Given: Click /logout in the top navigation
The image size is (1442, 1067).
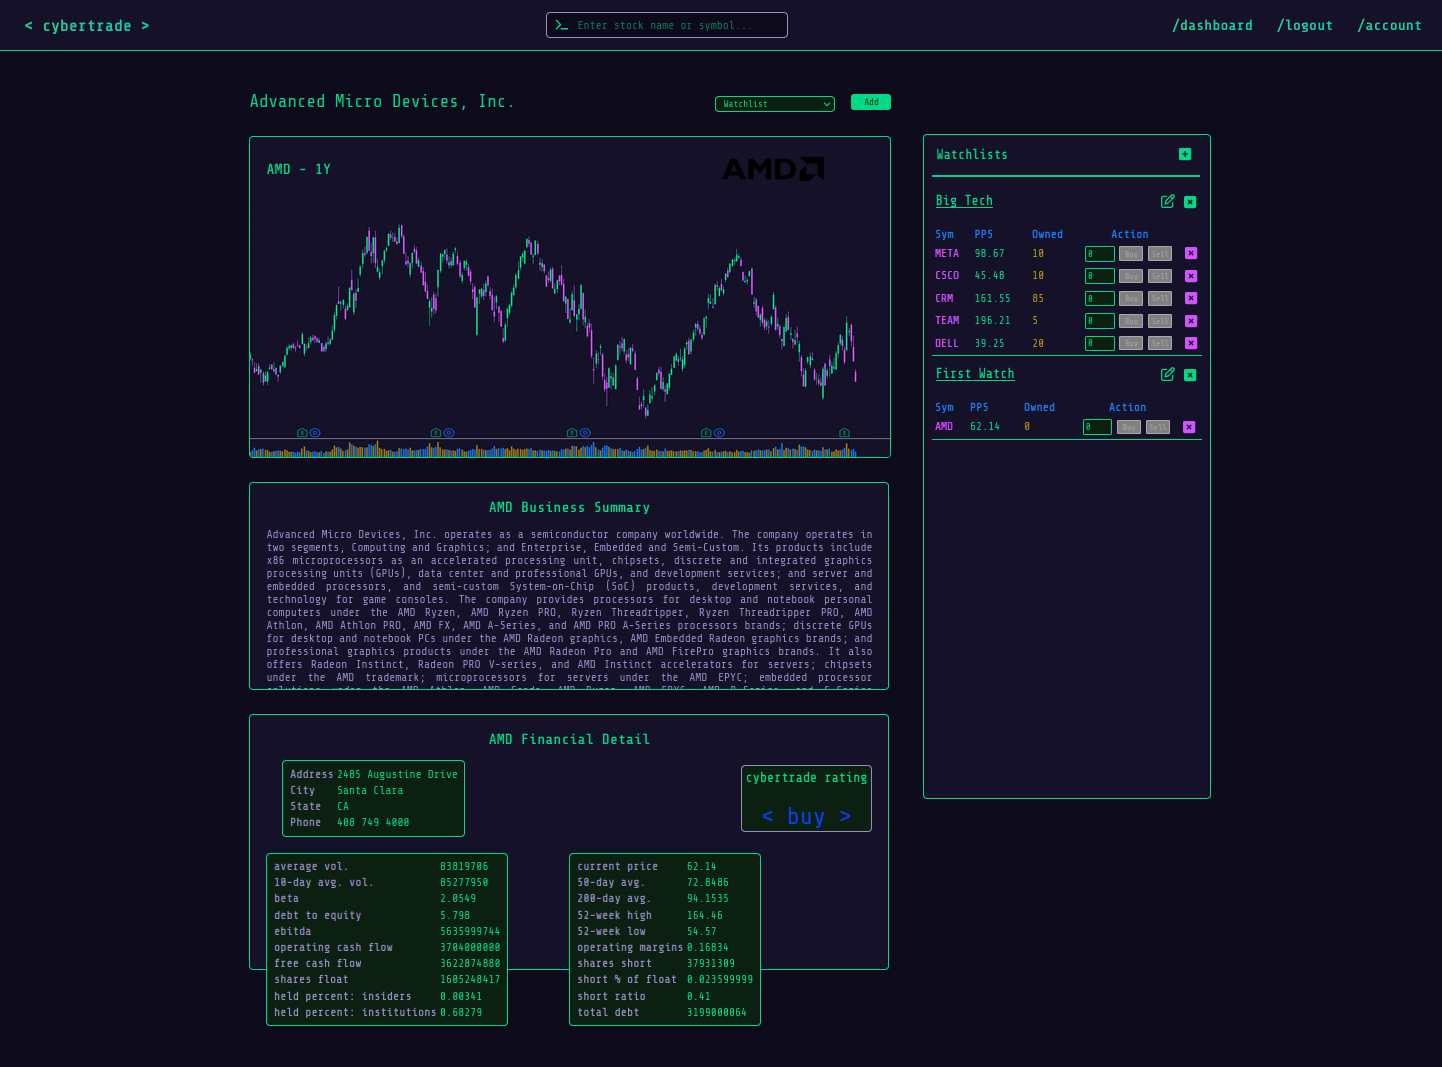Looking at the screenshot, I should click(x=1305, y=25).
